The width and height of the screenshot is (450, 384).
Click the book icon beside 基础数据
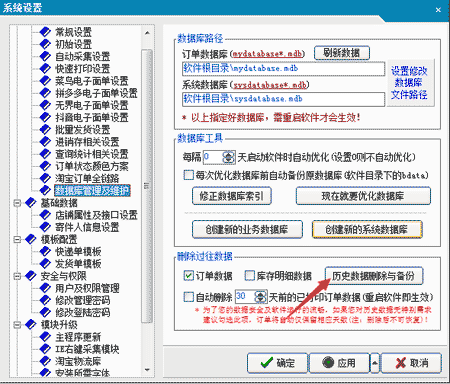click(x=31, y=203)
